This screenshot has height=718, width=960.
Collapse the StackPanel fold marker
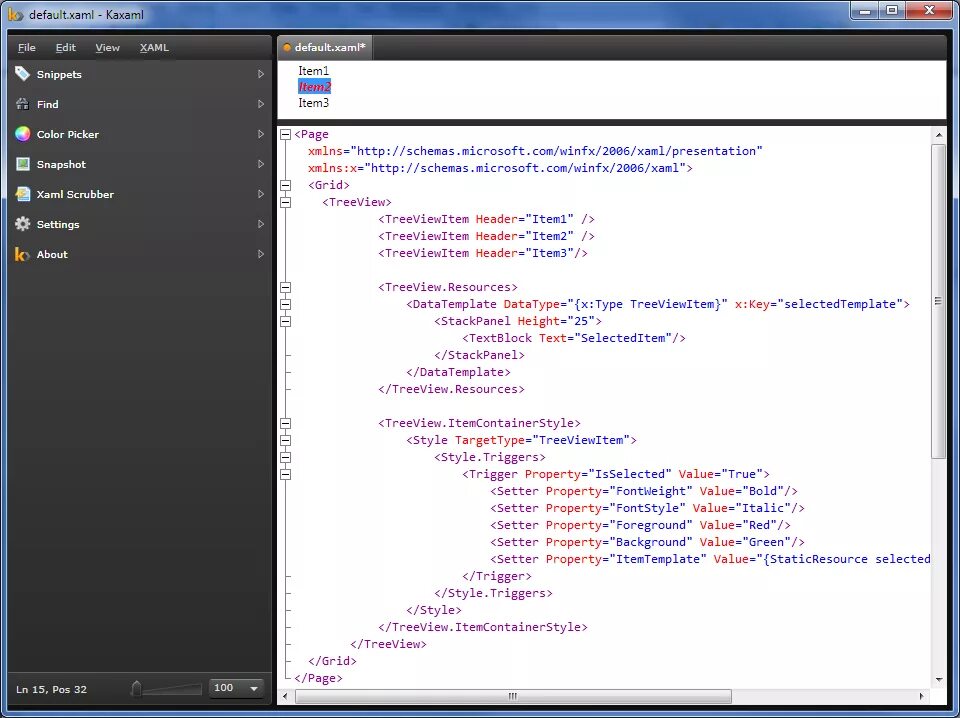pos(285,321)
